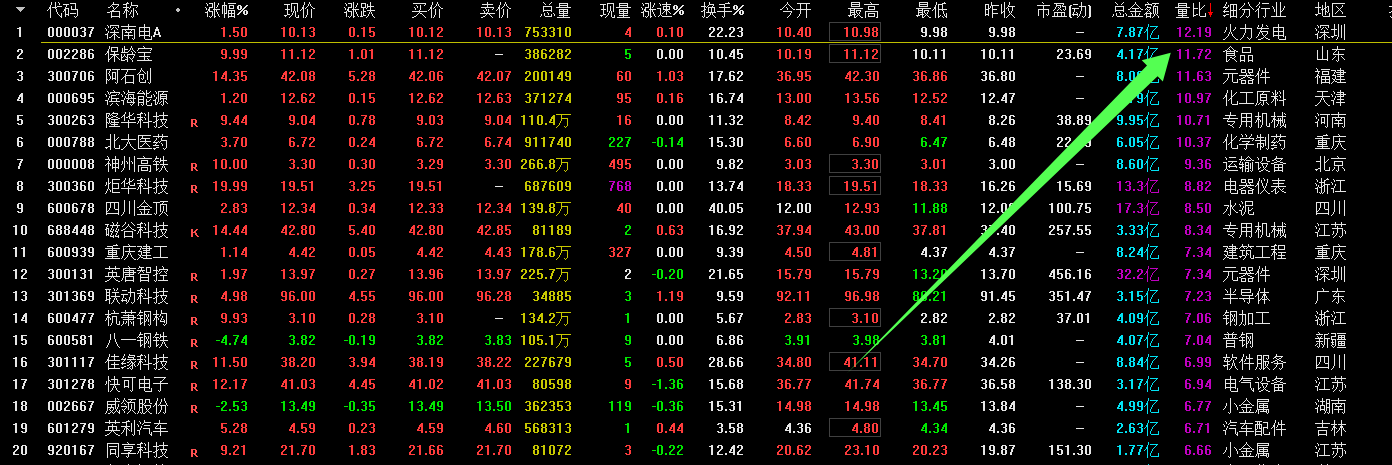Click the 现量 column header
The height and width of the screenshot is (465, 1392).
(616, 11)
